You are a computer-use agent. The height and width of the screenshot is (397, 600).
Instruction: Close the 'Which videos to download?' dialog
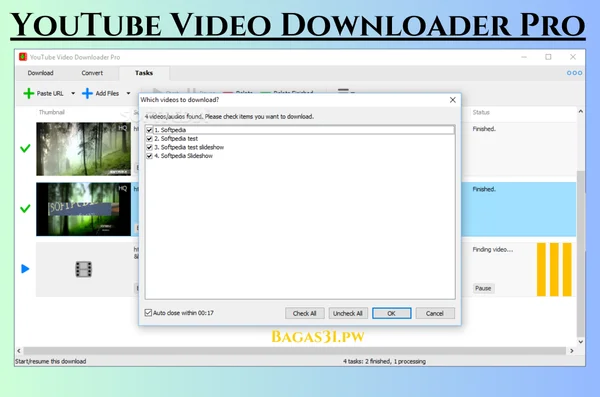pyautogui.click(x=453, y=100)
